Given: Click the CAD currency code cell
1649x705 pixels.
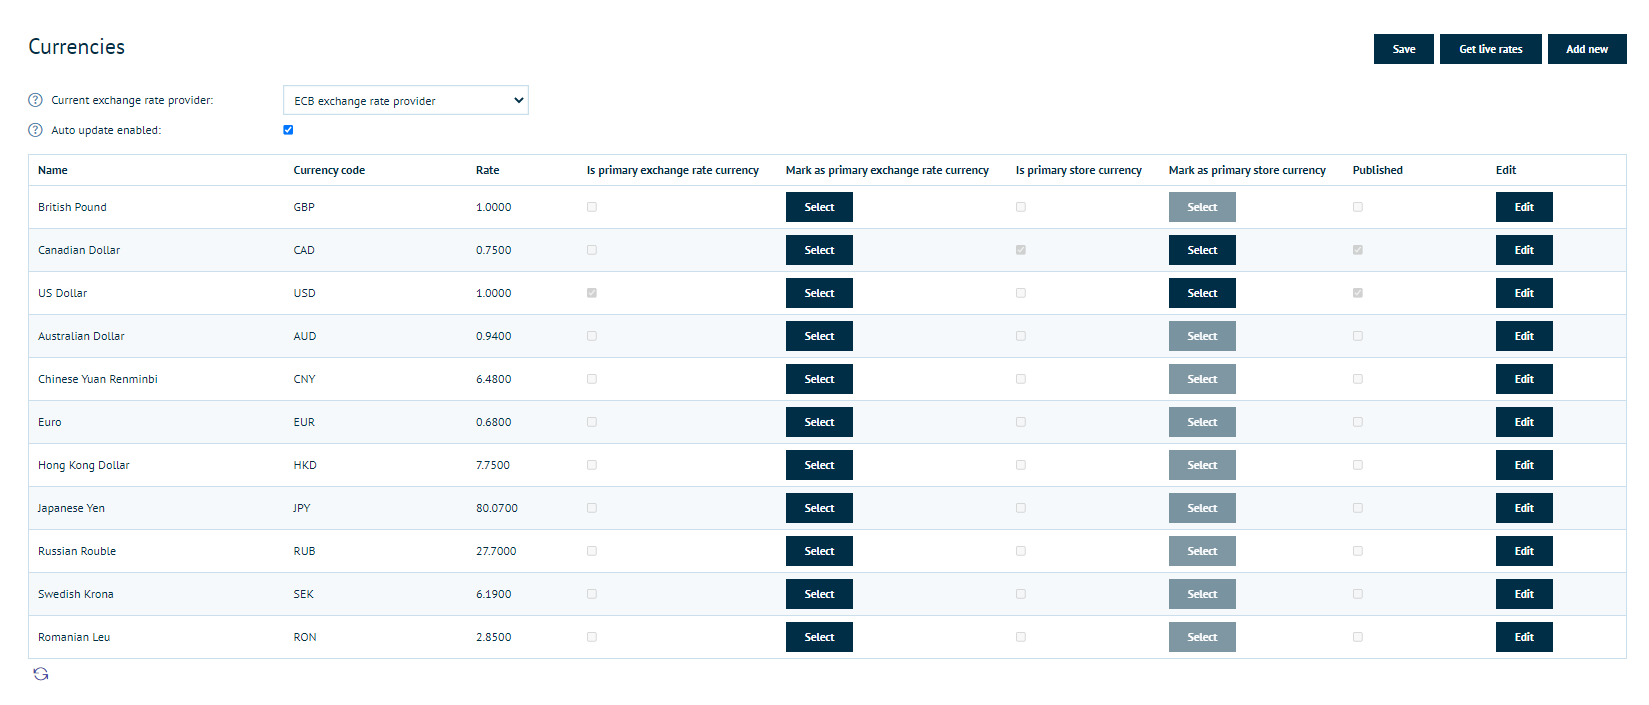Looking at the screenshot, I should click(x=304, y=250).
